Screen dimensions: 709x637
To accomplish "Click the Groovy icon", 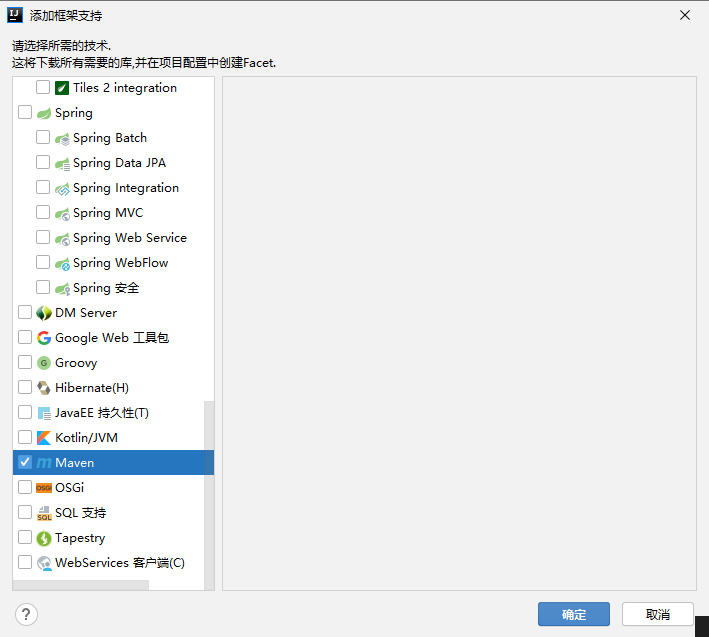I will pyautogui.click(x=44, y=363).
